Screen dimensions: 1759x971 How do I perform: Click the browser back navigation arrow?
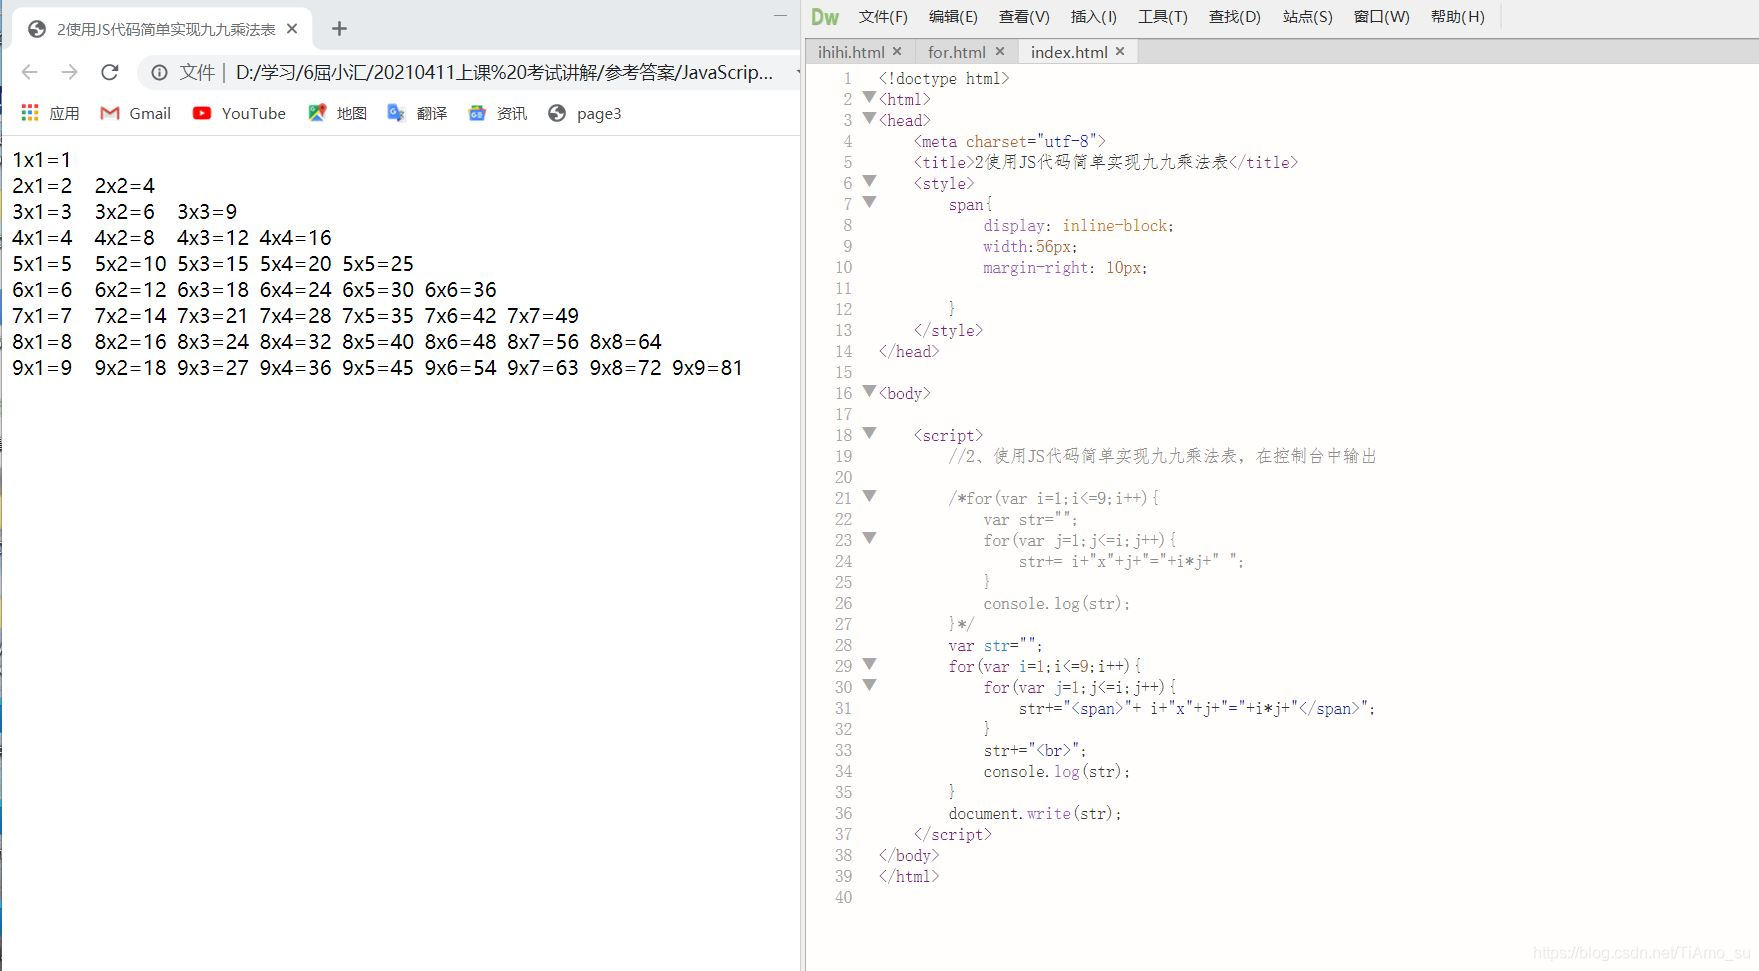coord(28,71)
